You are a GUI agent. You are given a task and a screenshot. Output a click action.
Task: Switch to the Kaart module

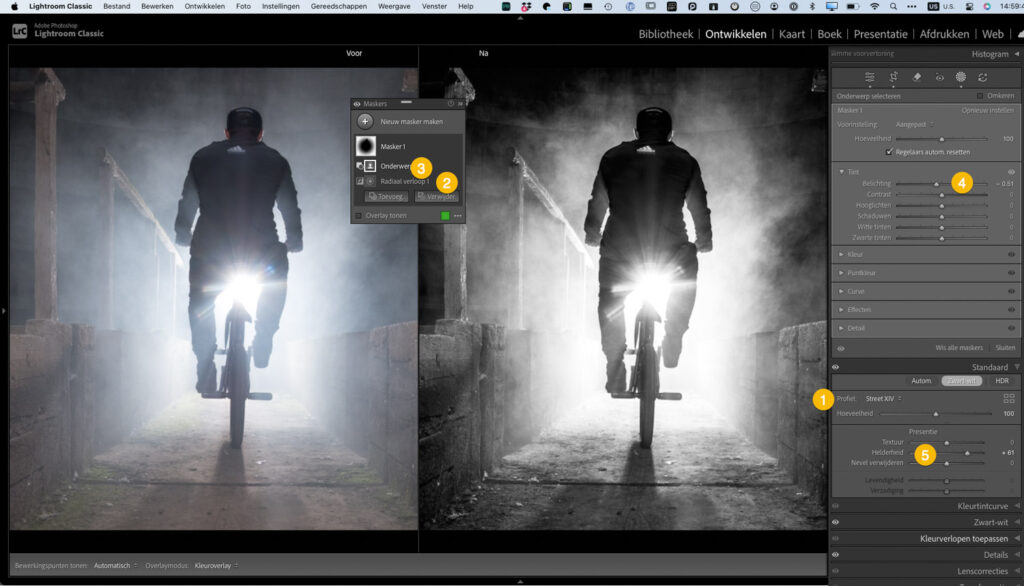[792, 34]
